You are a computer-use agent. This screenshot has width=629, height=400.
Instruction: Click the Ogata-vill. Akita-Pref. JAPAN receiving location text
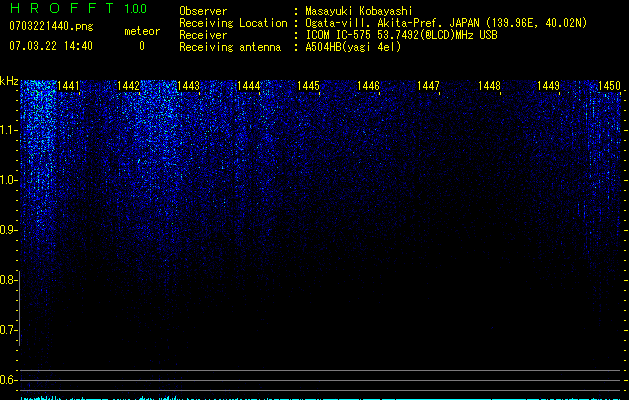click(x=446, y=23)
